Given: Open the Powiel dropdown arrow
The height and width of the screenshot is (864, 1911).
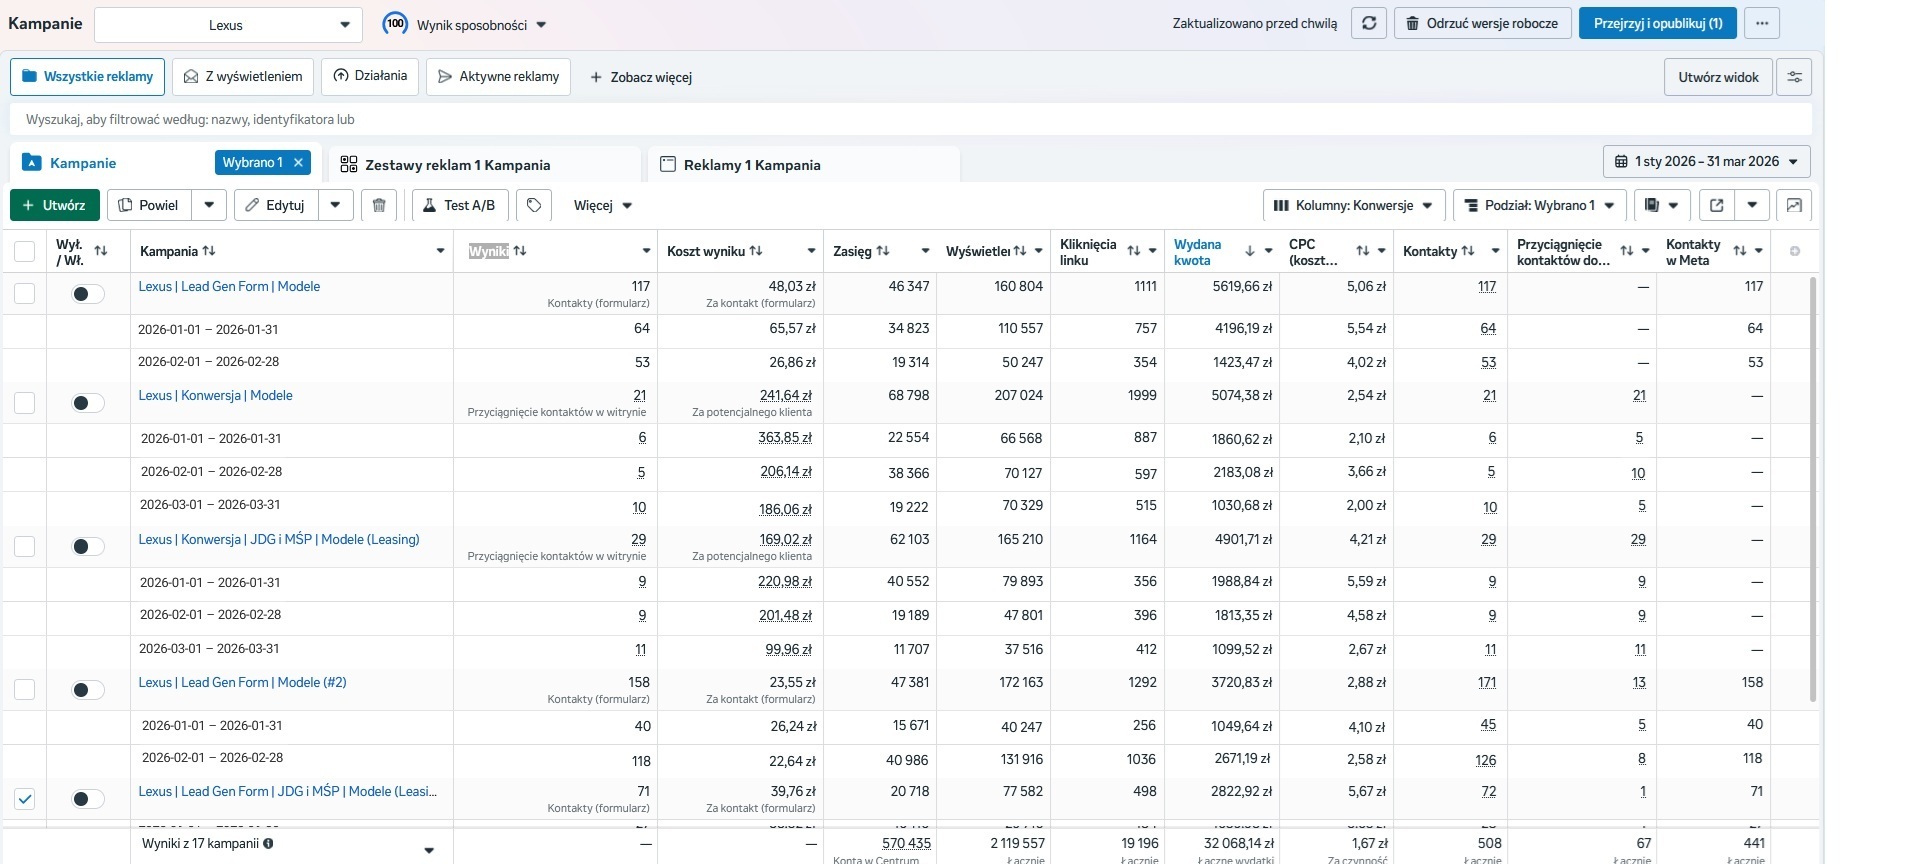Looking at the screenshot, I should pyautogui.click(x=209, y=205).
